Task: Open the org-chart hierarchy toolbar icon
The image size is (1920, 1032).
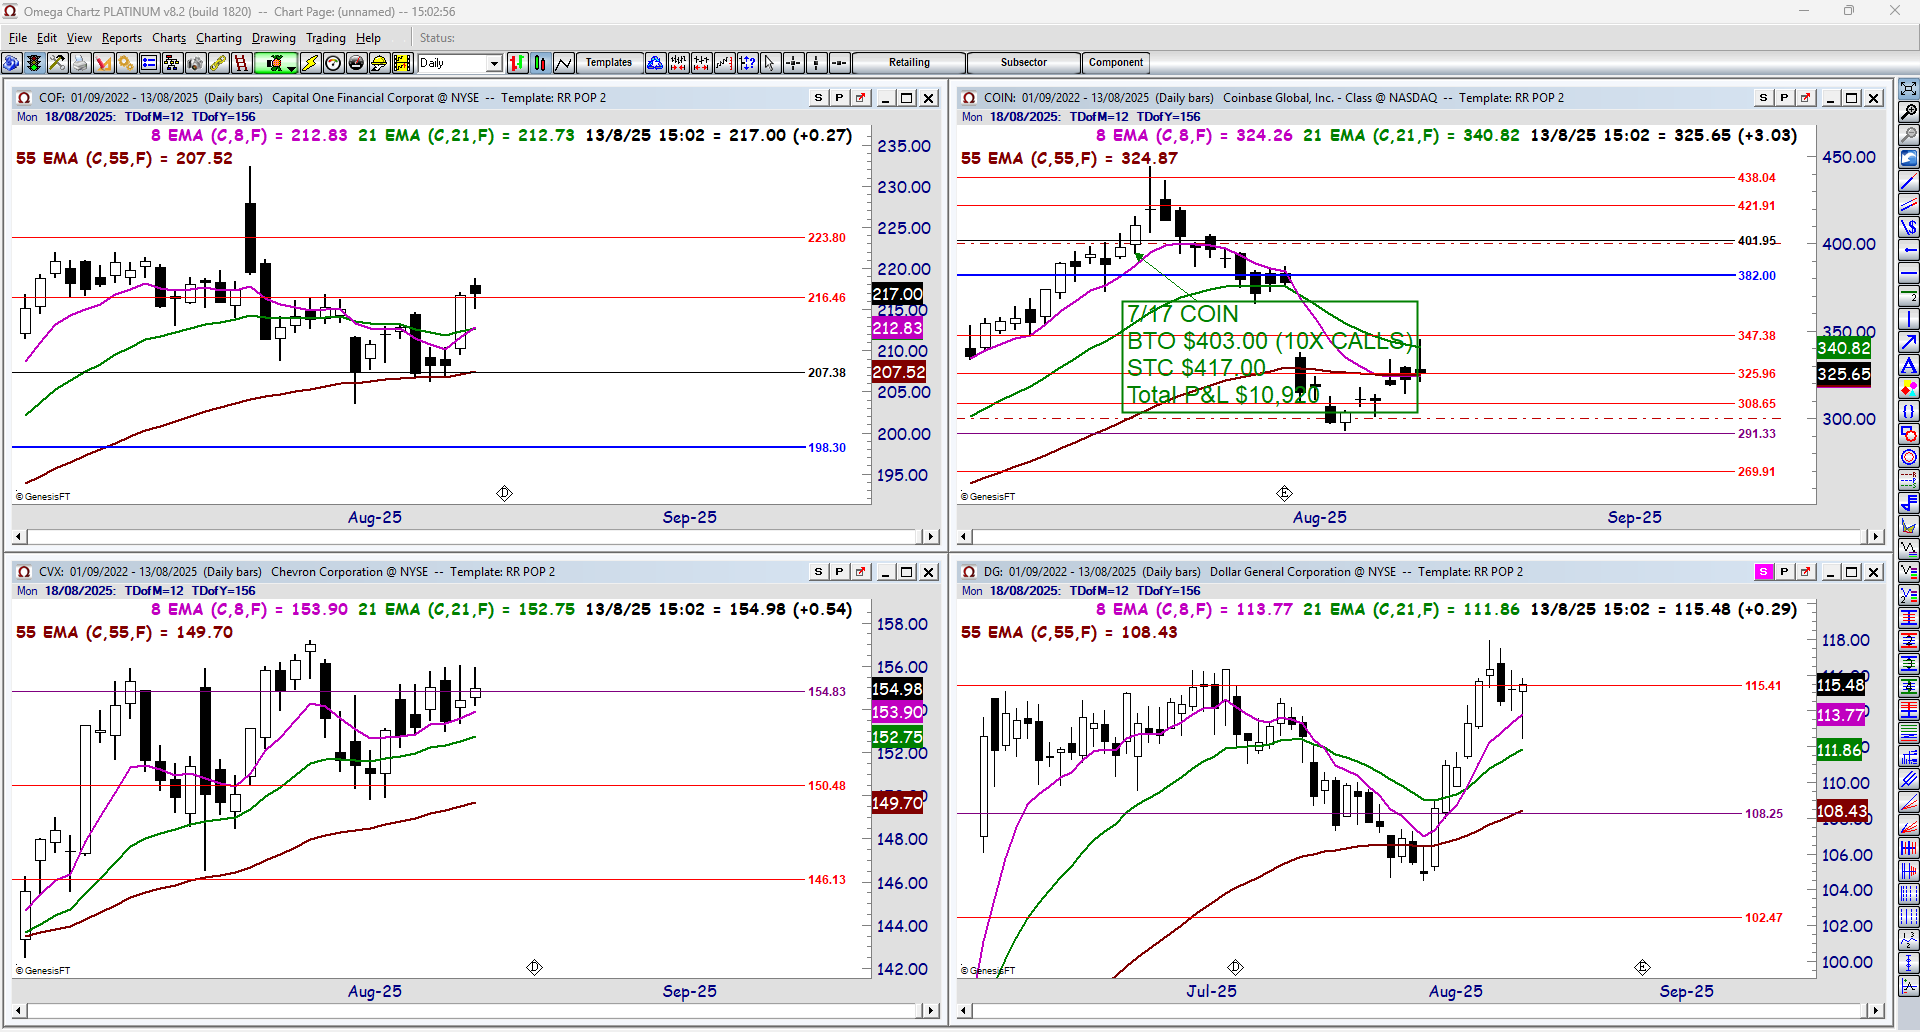Action: coord(172,63)
